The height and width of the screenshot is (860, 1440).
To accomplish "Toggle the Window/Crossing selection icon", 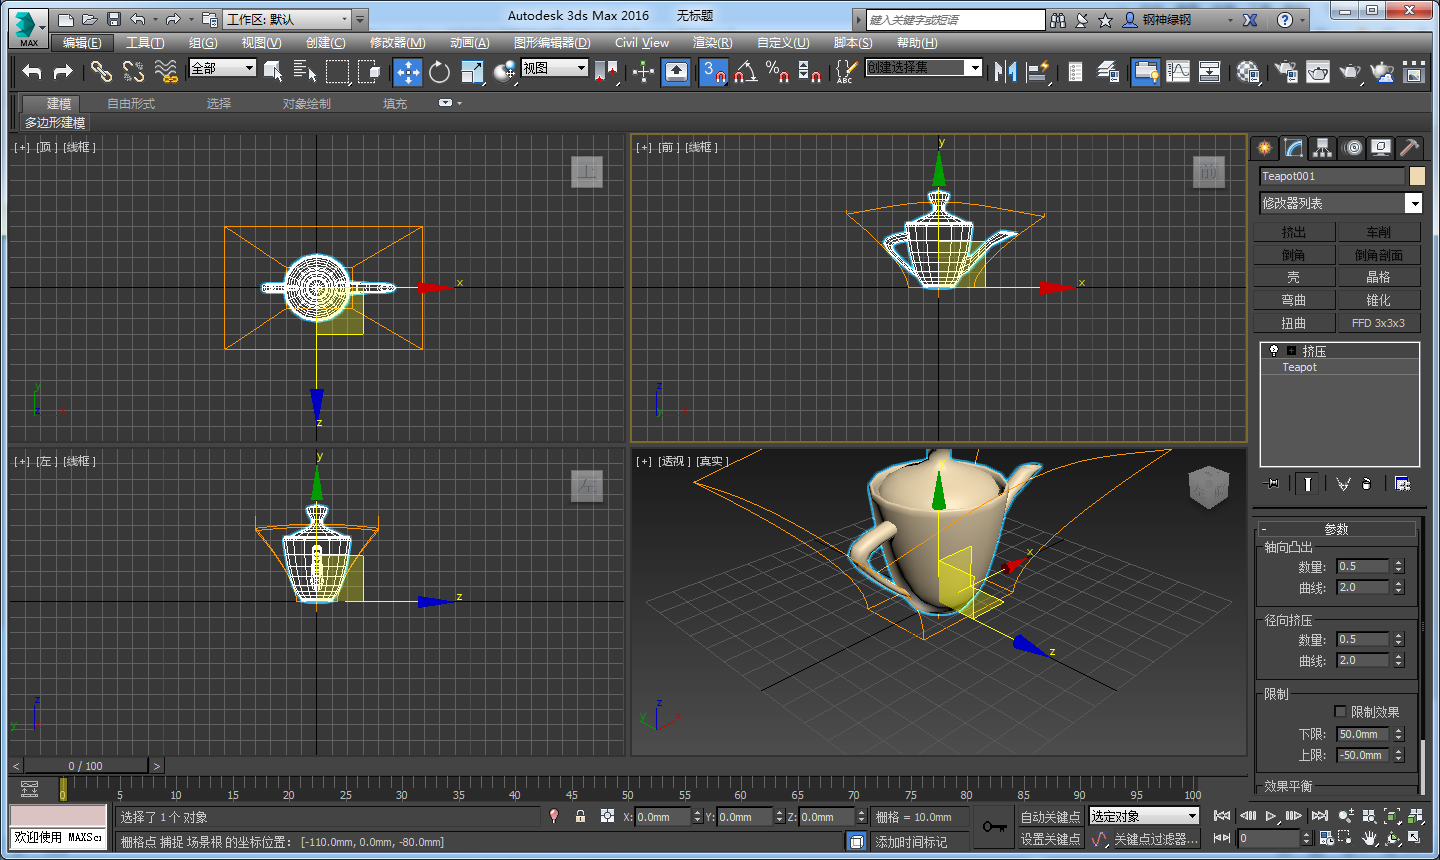I will (370, 71).
